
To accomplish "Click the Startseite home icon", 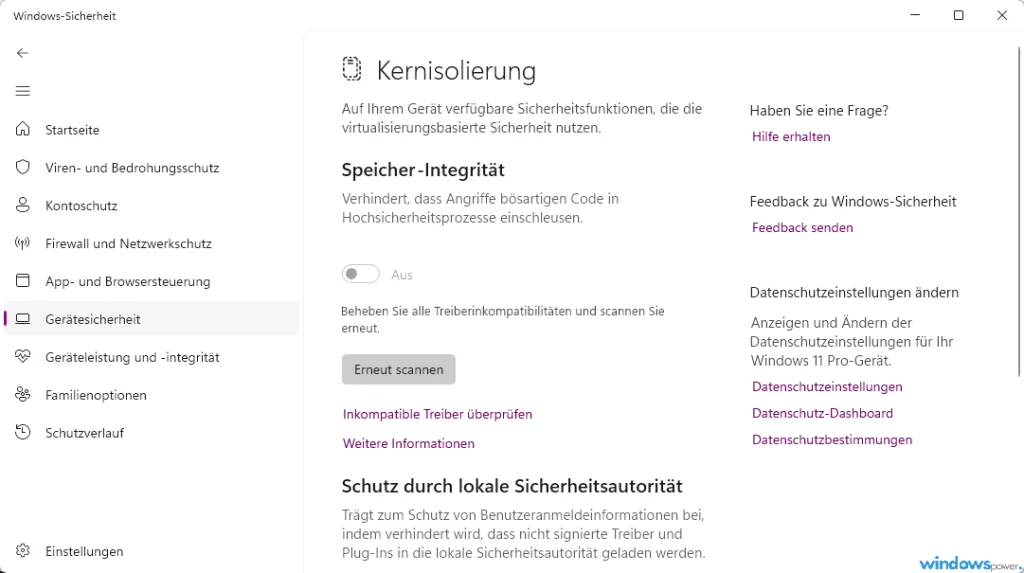I will point(22,129).
